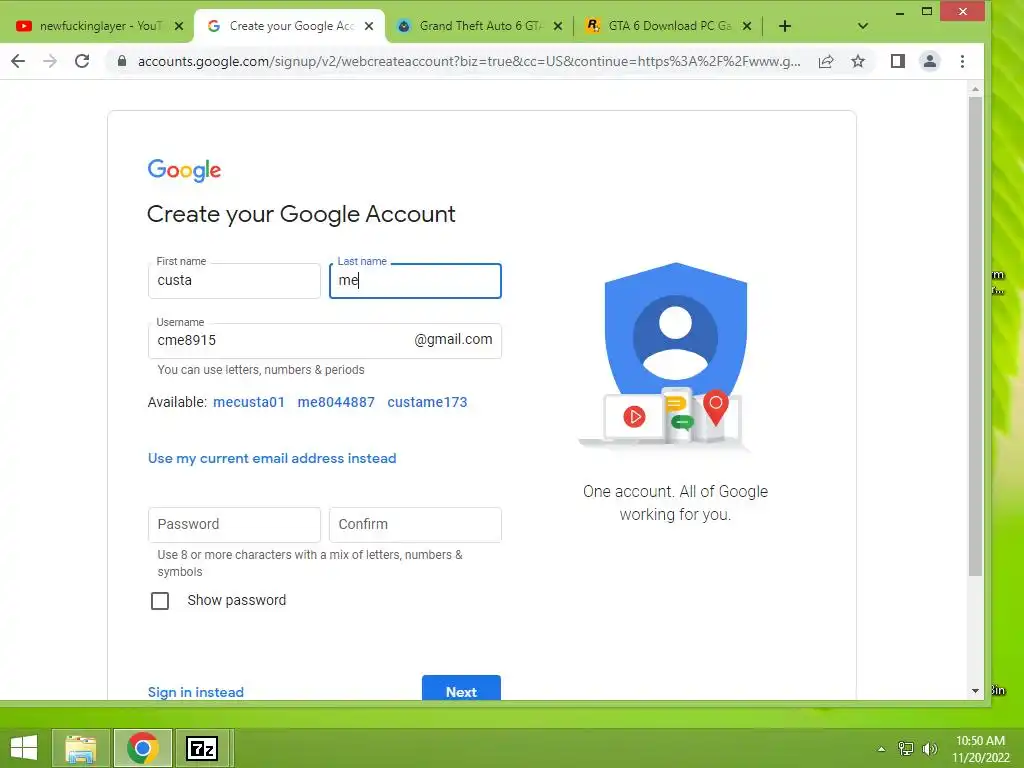The image size is (1024, 768).
Task: Choose suggested username custame173
Action: tap(427, 402)
